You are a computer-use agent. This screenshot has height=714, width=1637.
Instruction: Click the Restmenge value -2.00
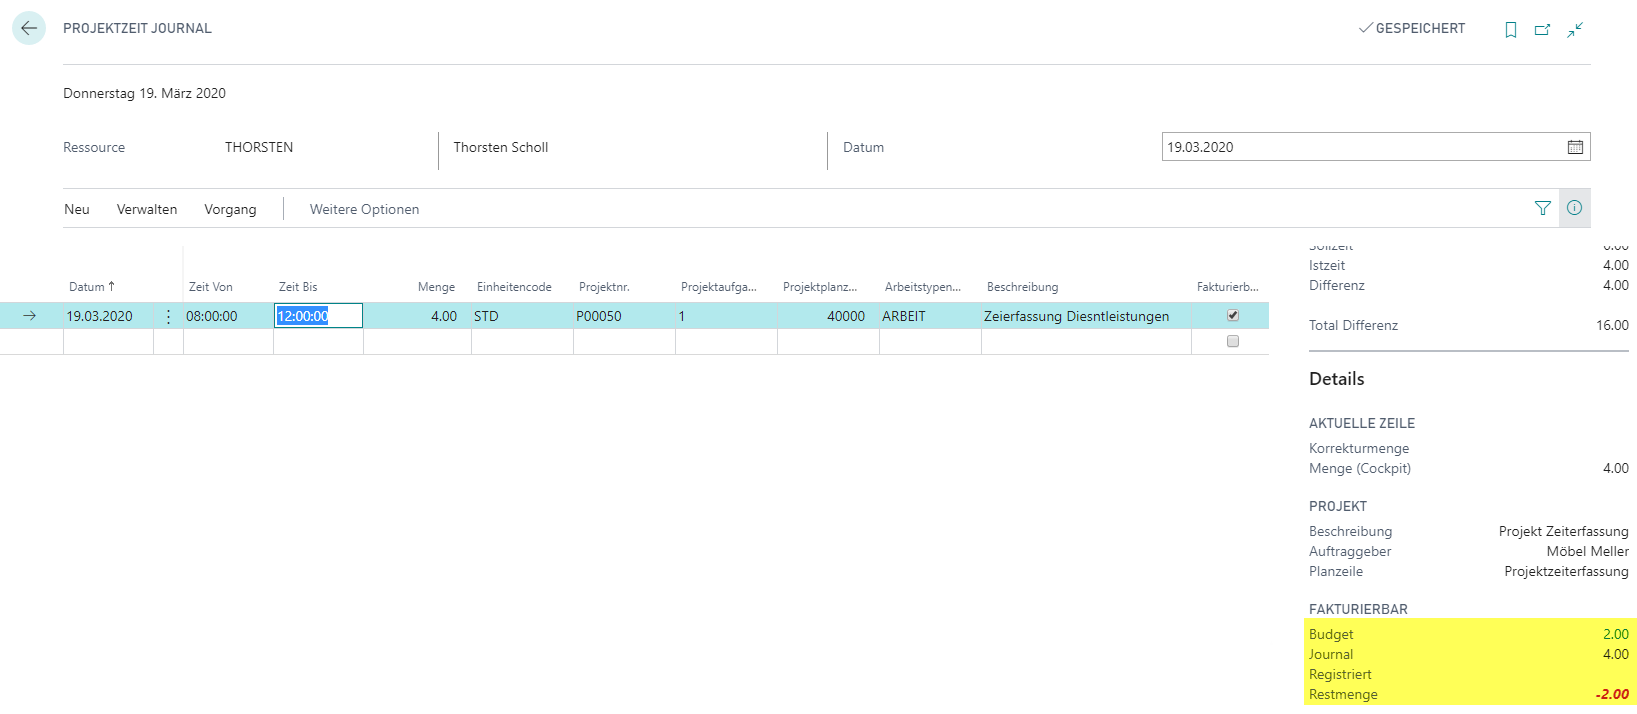point(1612,694)
